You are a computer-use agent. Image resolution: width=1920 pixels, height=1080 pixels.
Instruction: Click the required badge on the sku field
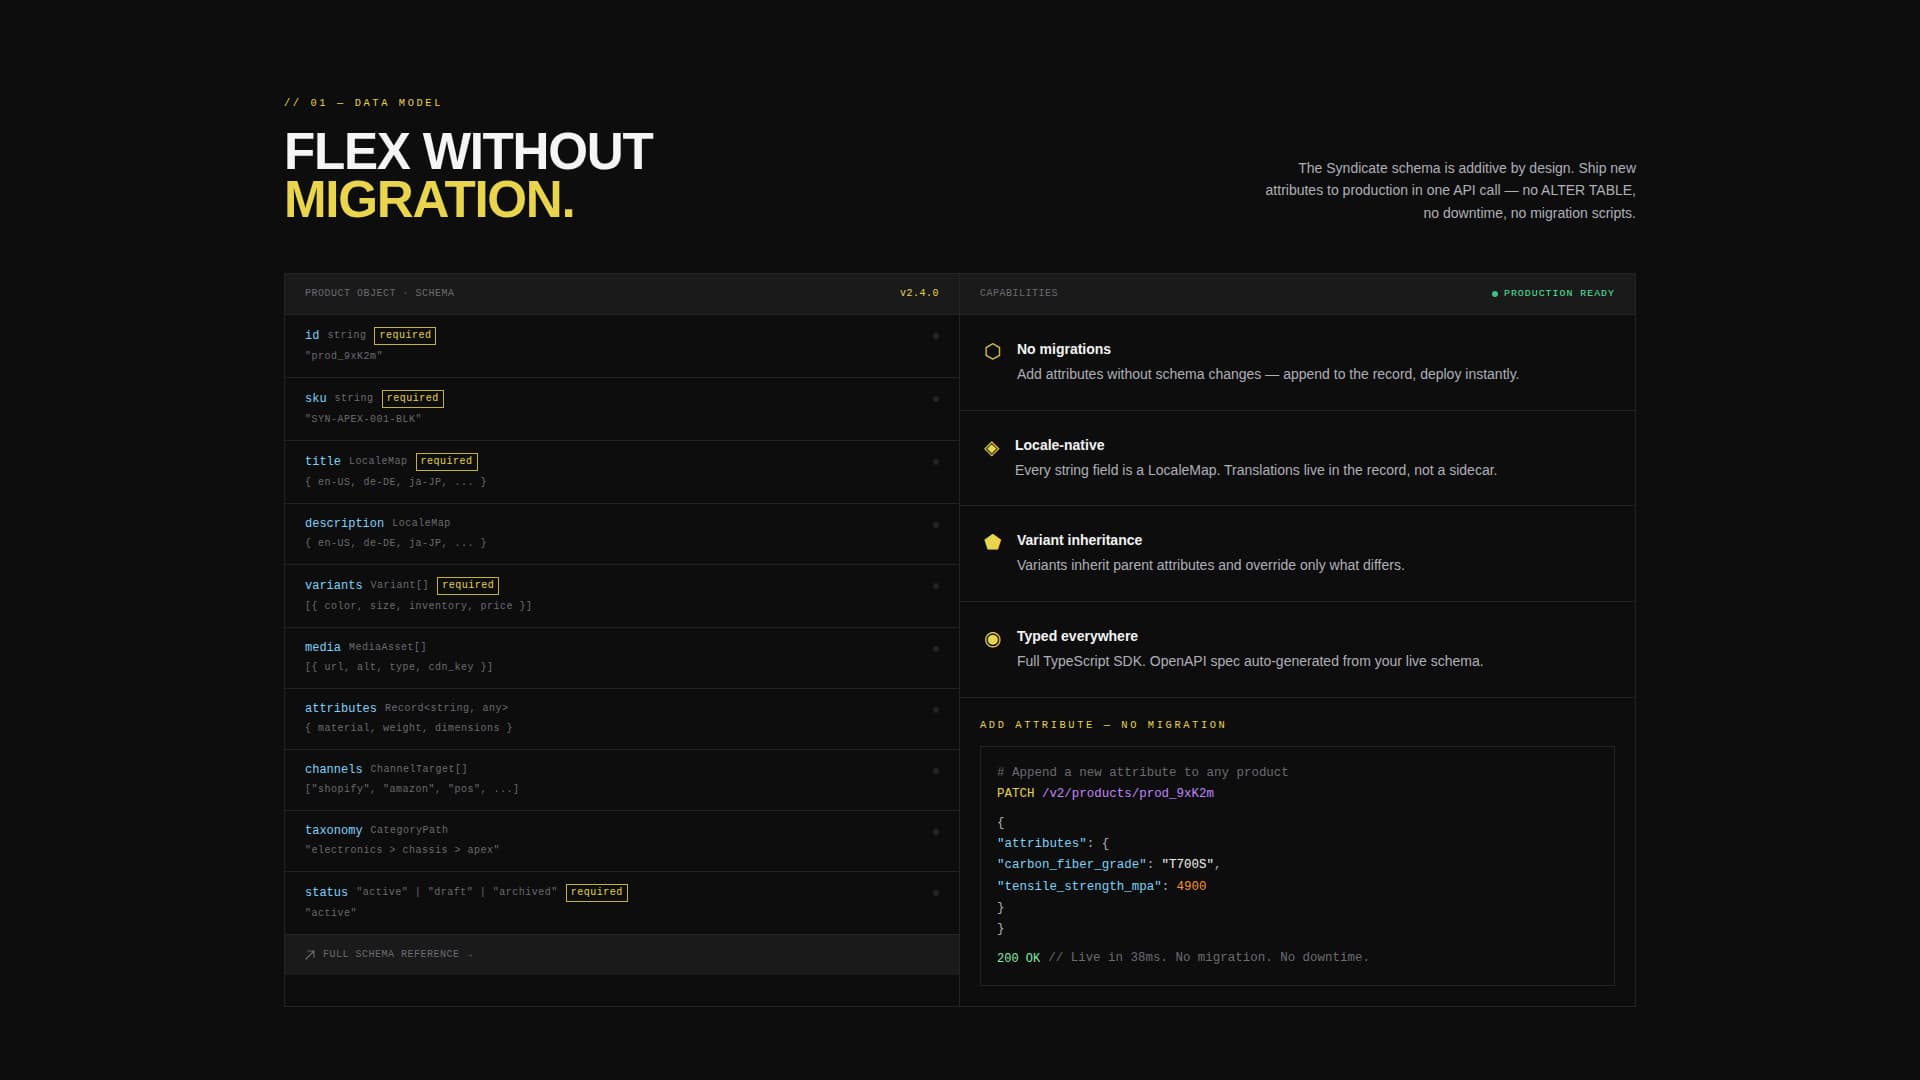(x=413, y=398)
